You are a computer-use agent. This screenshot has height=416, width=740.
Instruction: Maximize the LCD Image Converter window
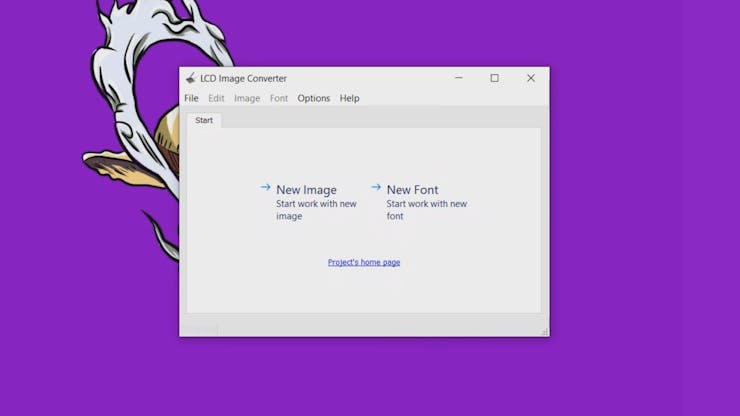494,78
